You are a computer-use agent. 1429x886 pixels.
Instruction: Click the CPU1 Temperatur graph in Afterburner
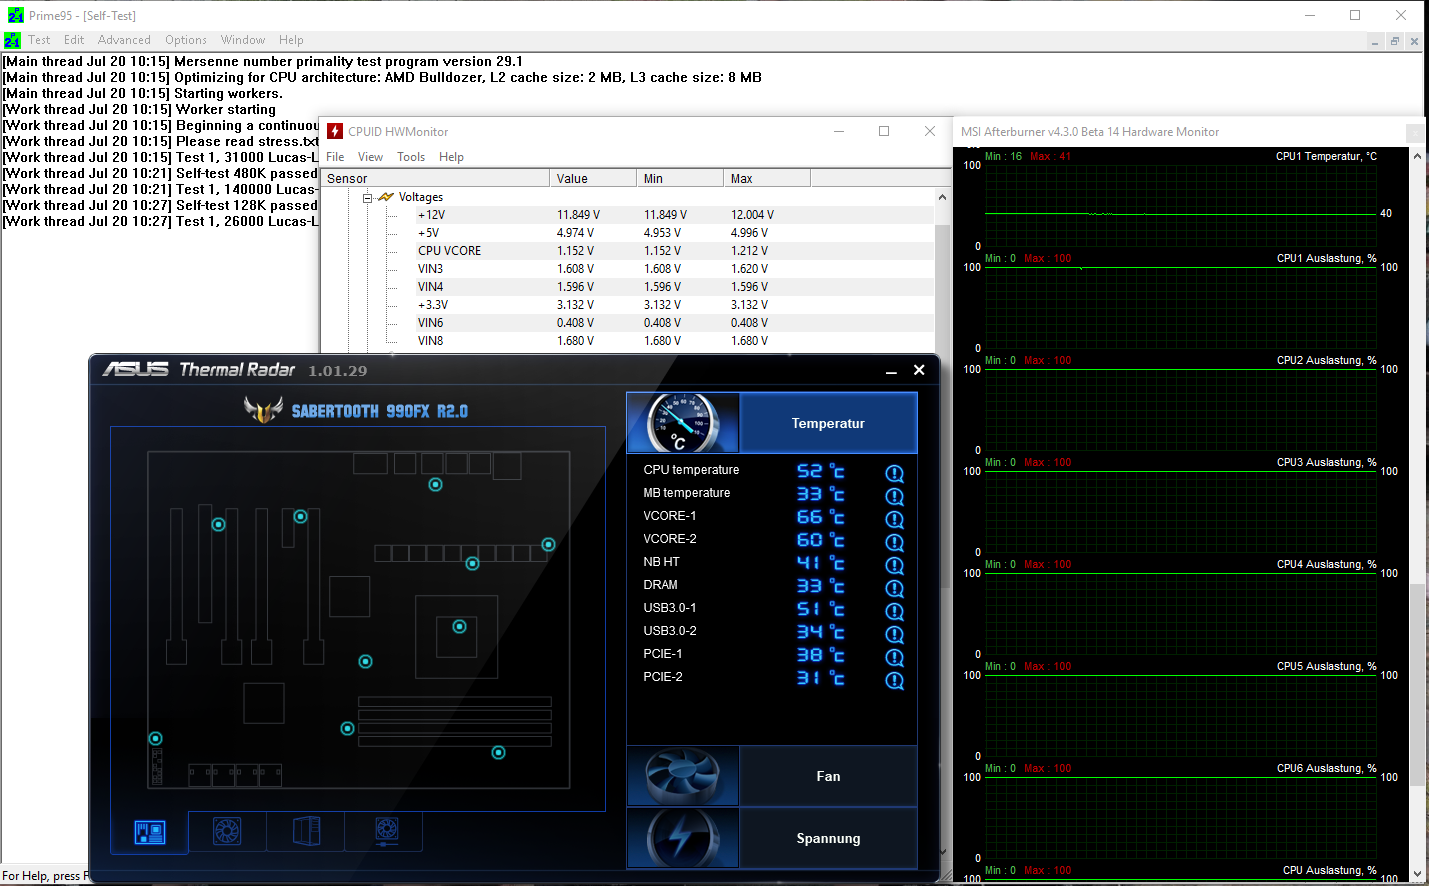pos(1180,205)
